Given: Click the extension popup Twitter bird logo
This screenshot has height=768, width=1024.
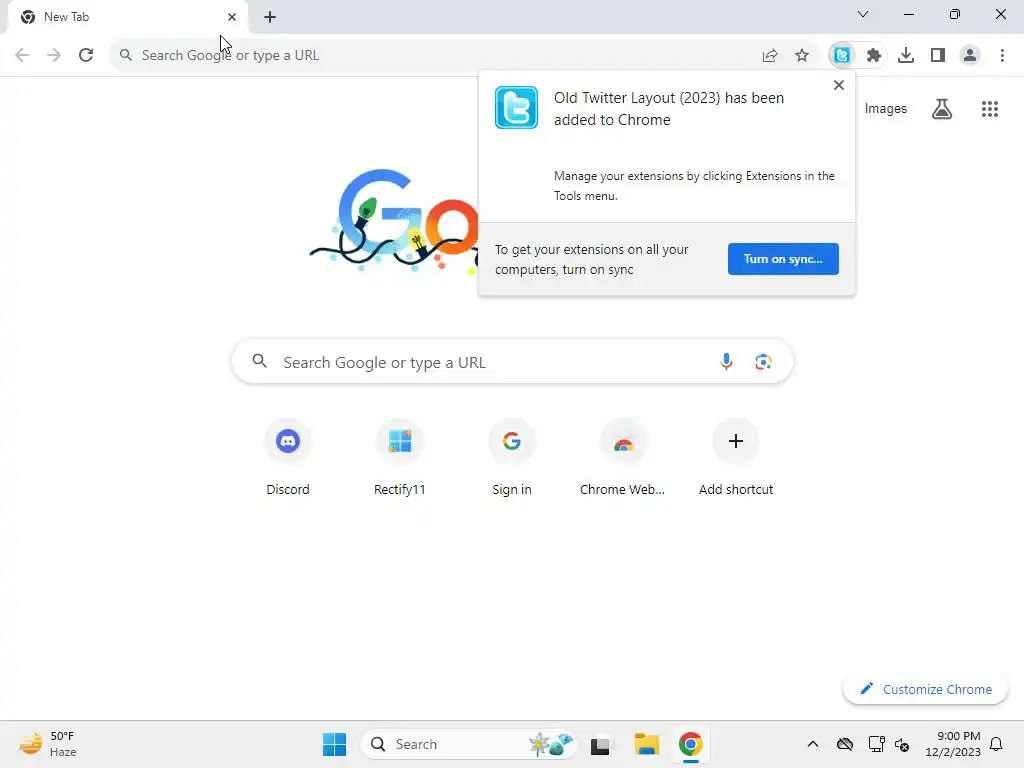Looking at the screenshot, I should coord(516,107).
